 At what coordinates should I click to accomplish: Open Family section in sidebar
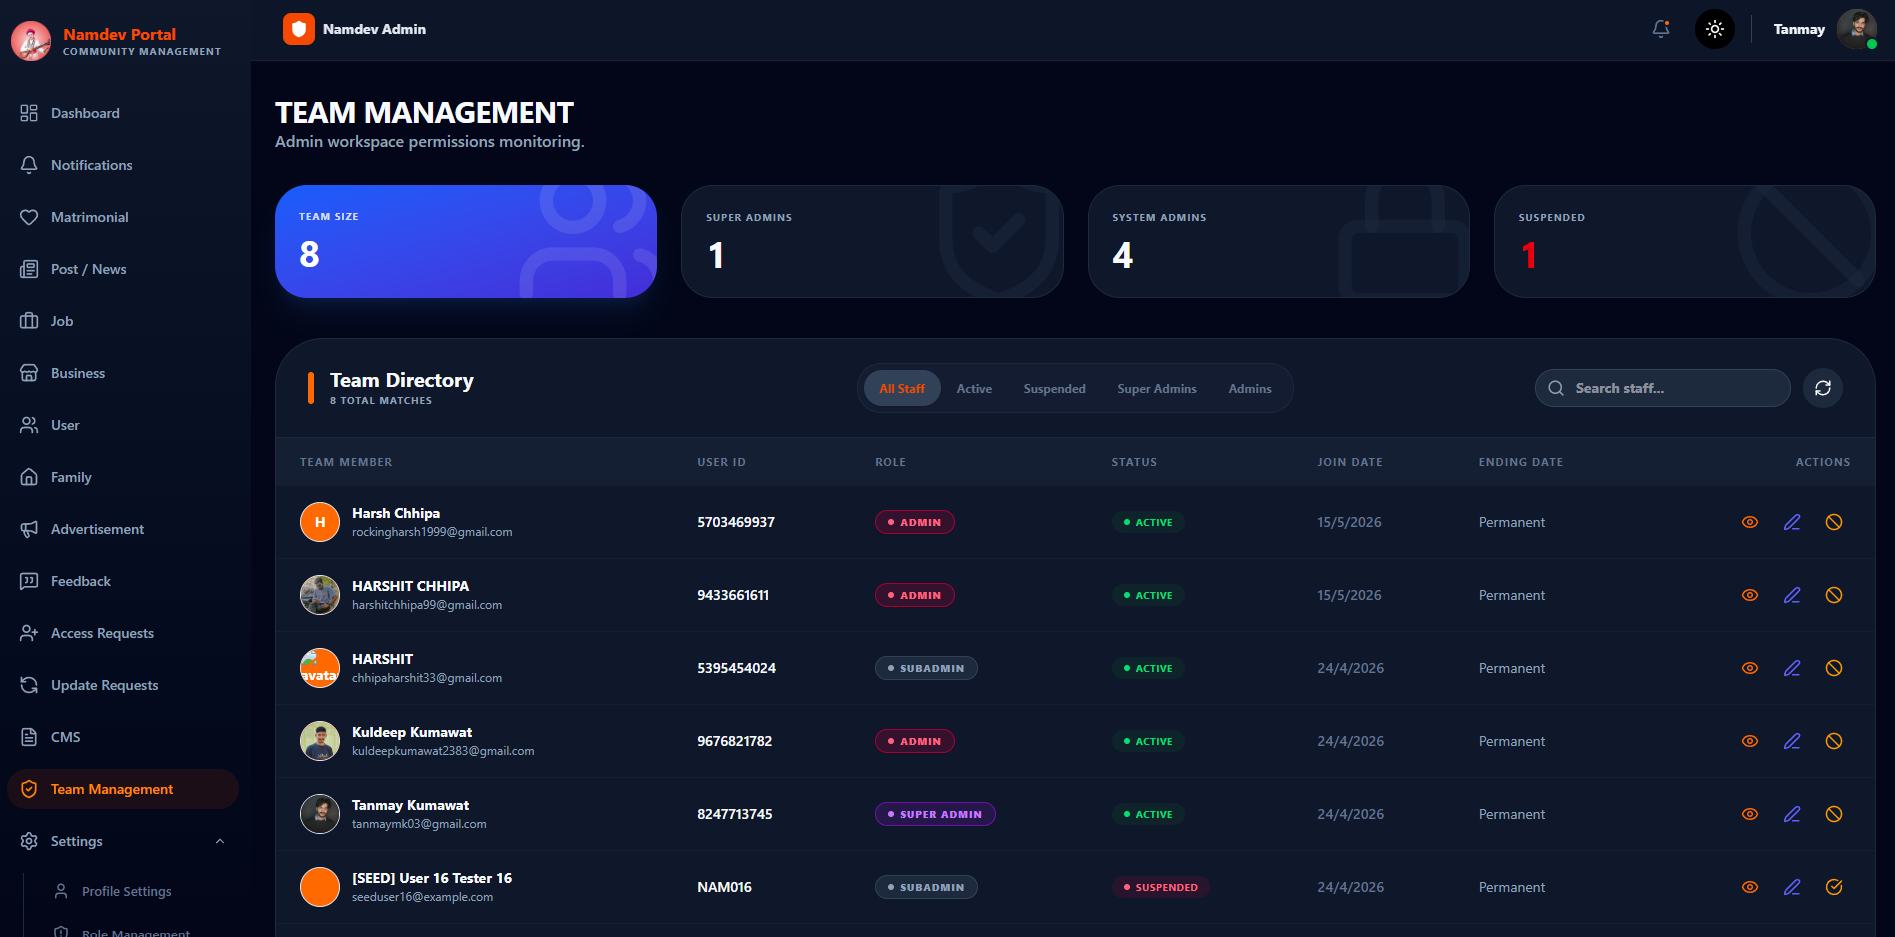(x=123, y=477)
